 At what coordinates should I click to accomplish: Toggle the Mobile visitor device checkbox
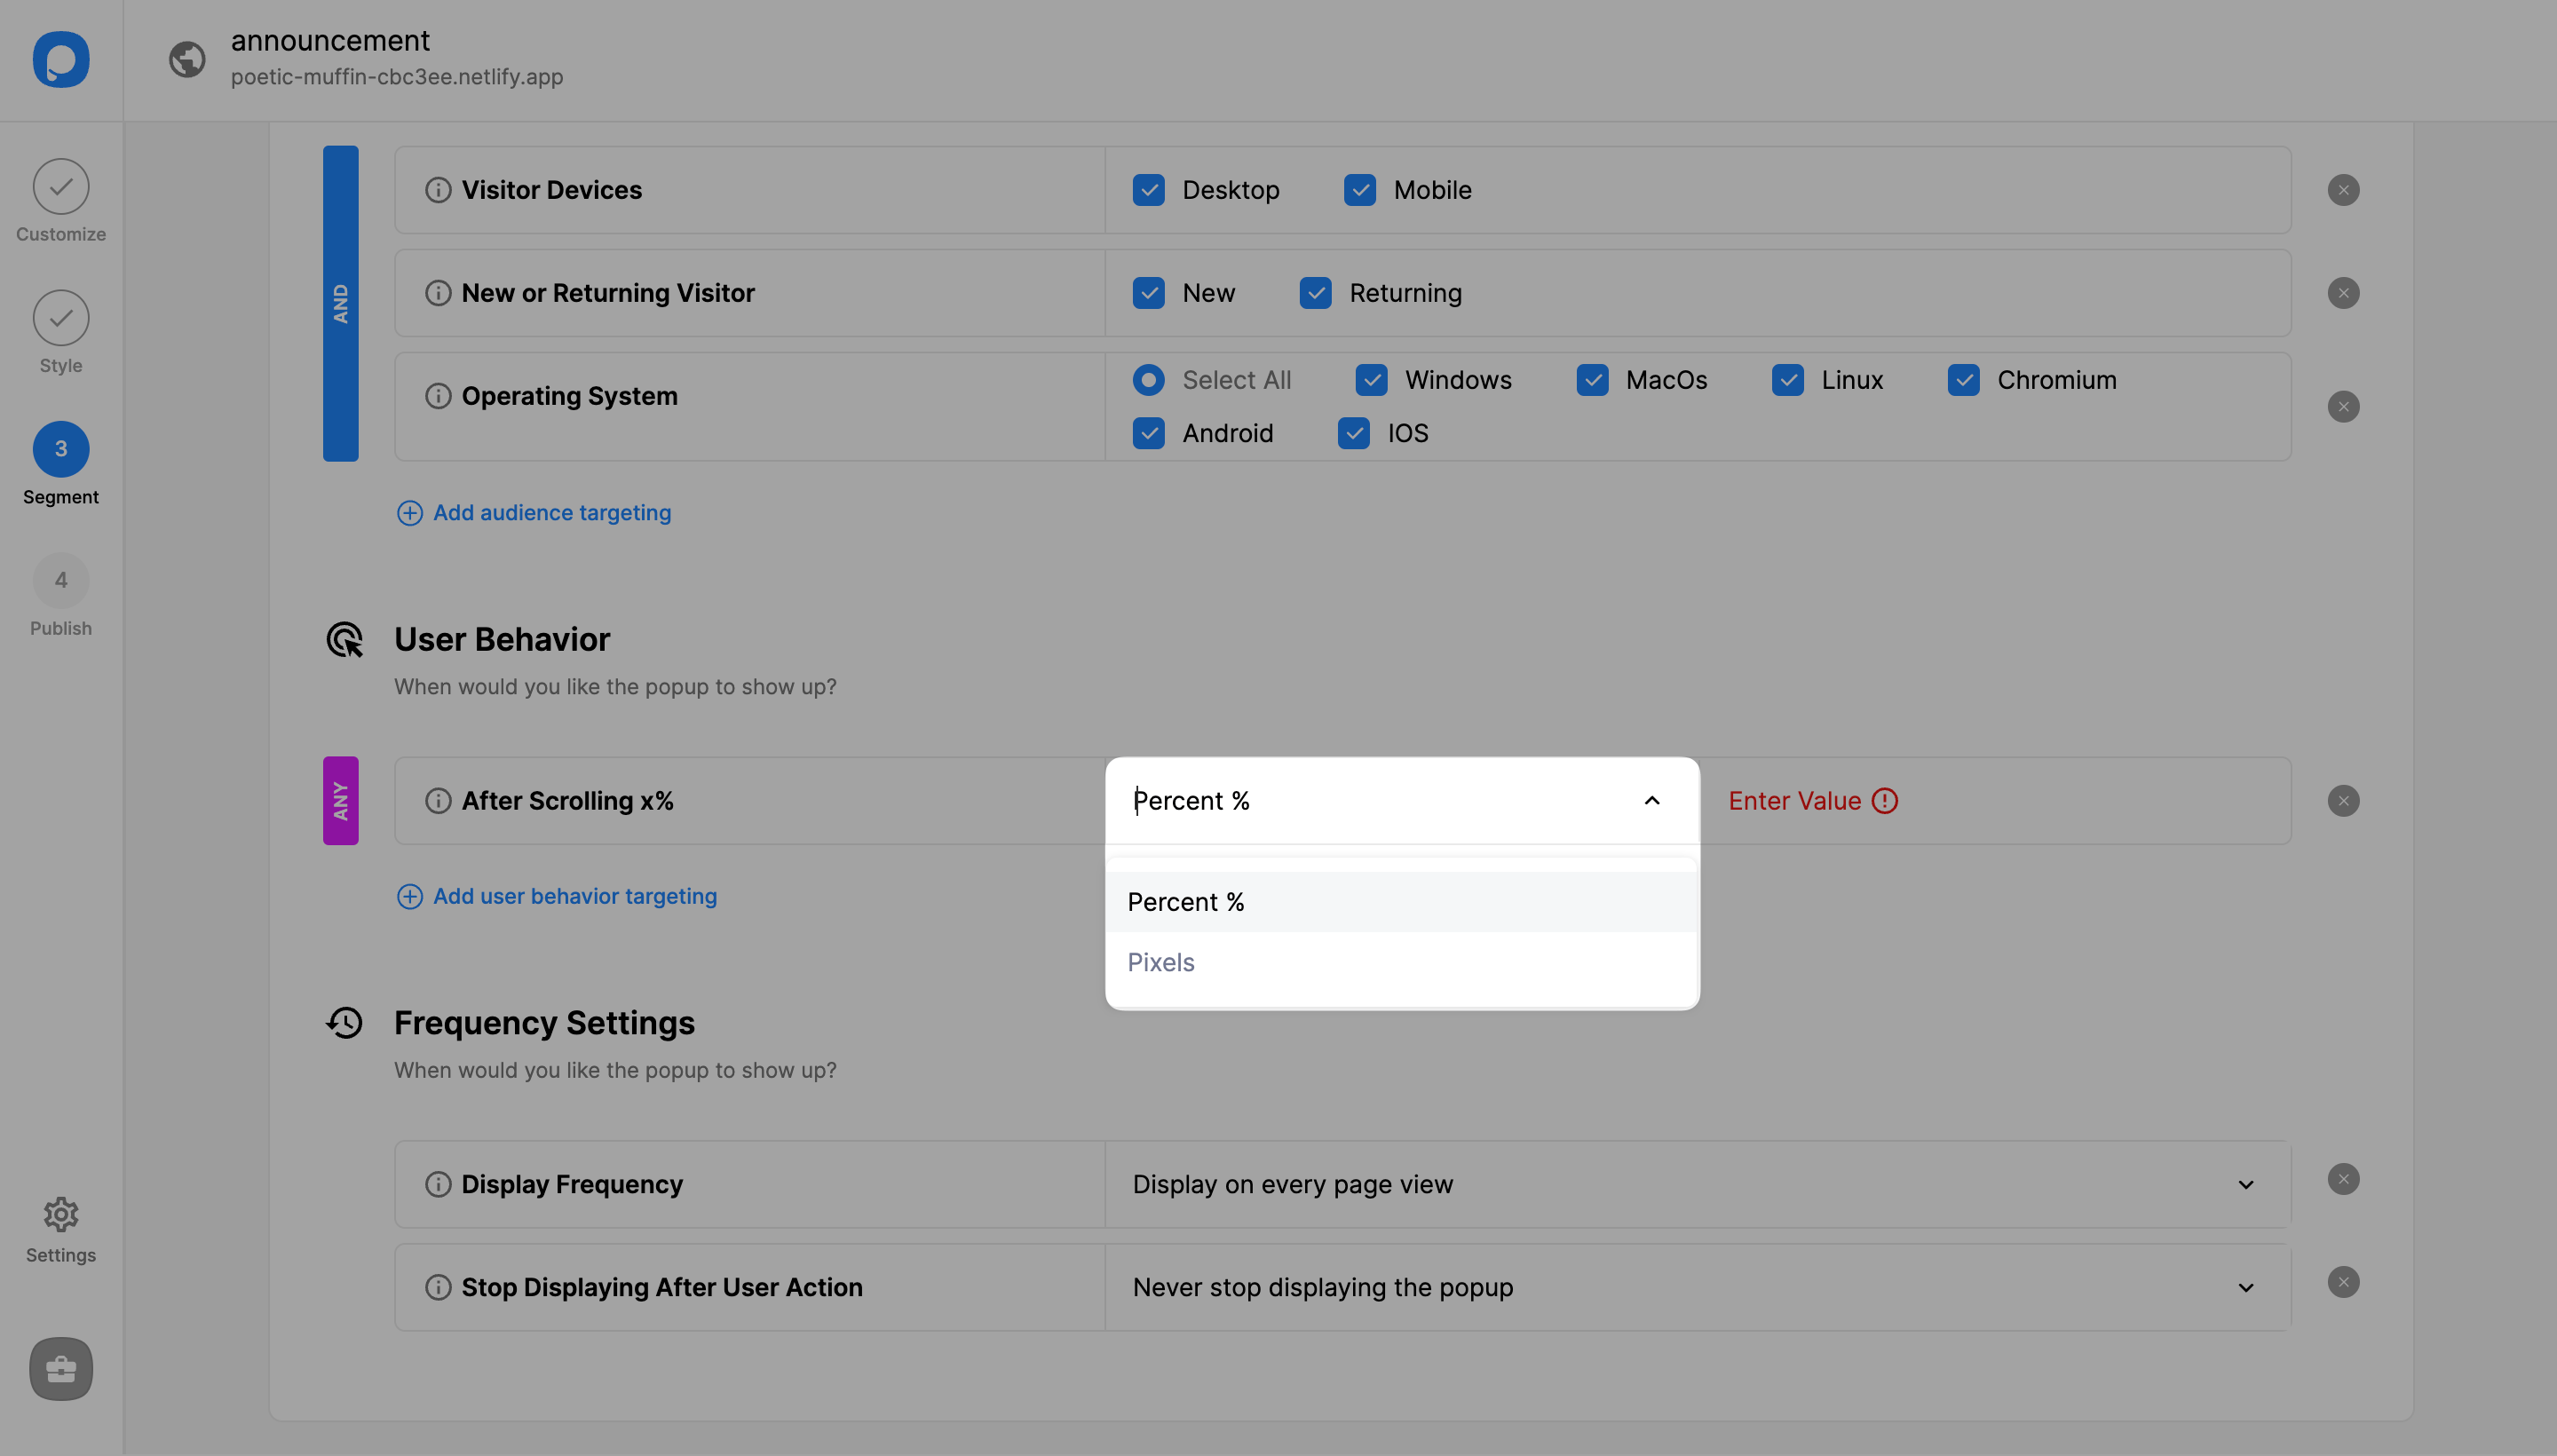coord(1361,188)
